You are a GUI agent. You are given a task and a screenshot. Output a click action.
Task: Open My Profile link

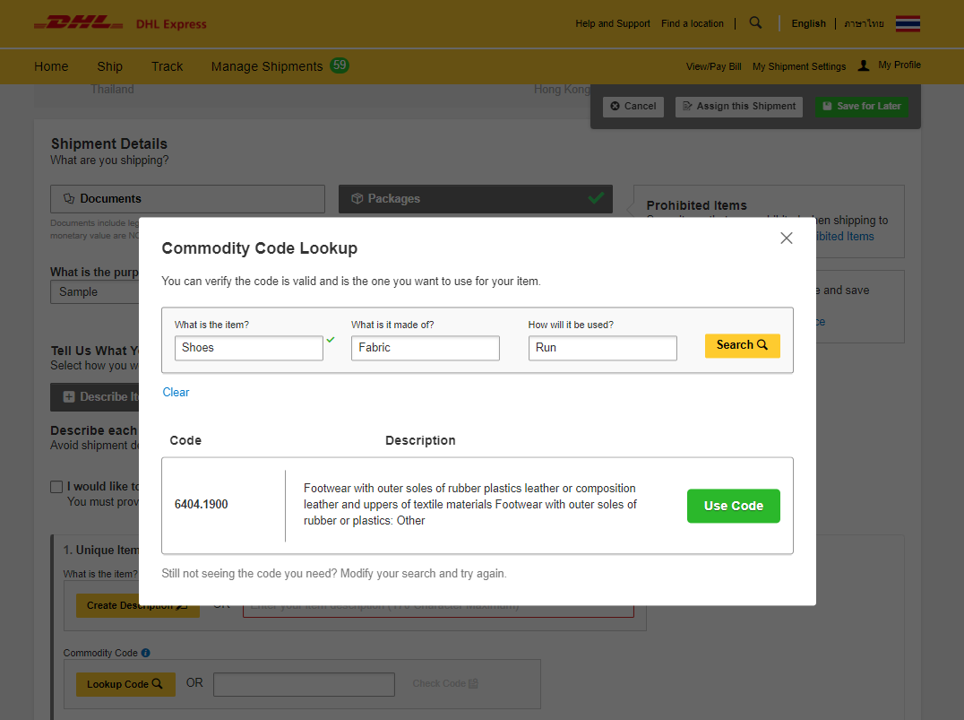click(x=899, y=65)
